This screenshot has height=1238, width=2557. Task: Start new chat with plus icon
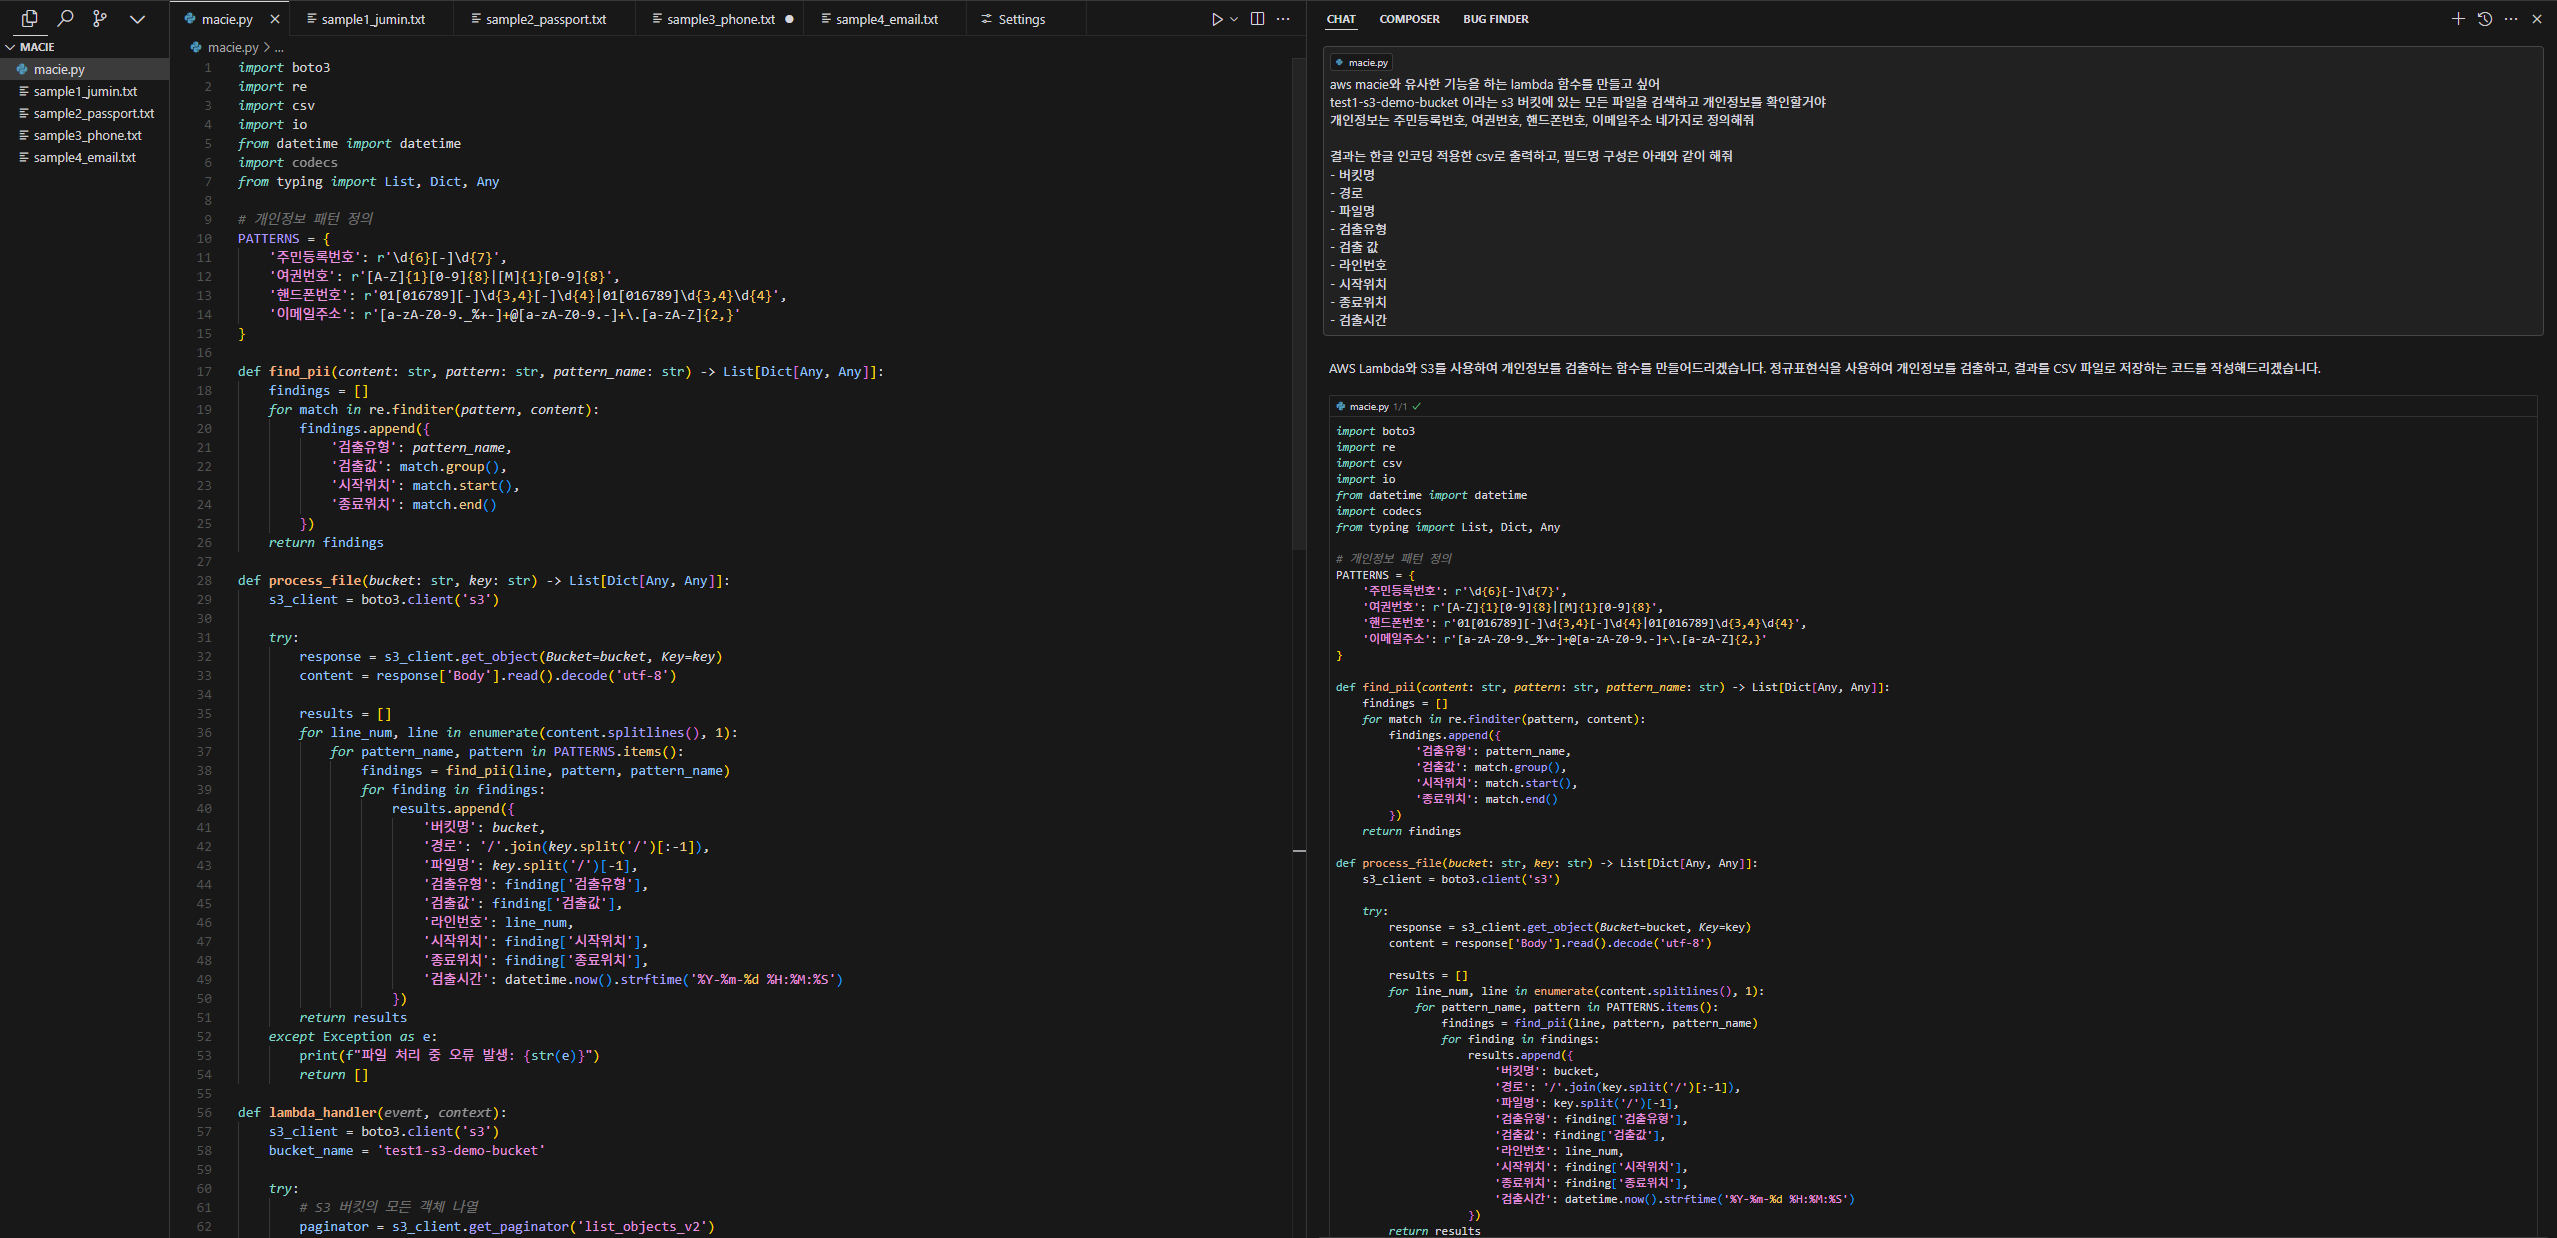click(x=2458, y=19)
